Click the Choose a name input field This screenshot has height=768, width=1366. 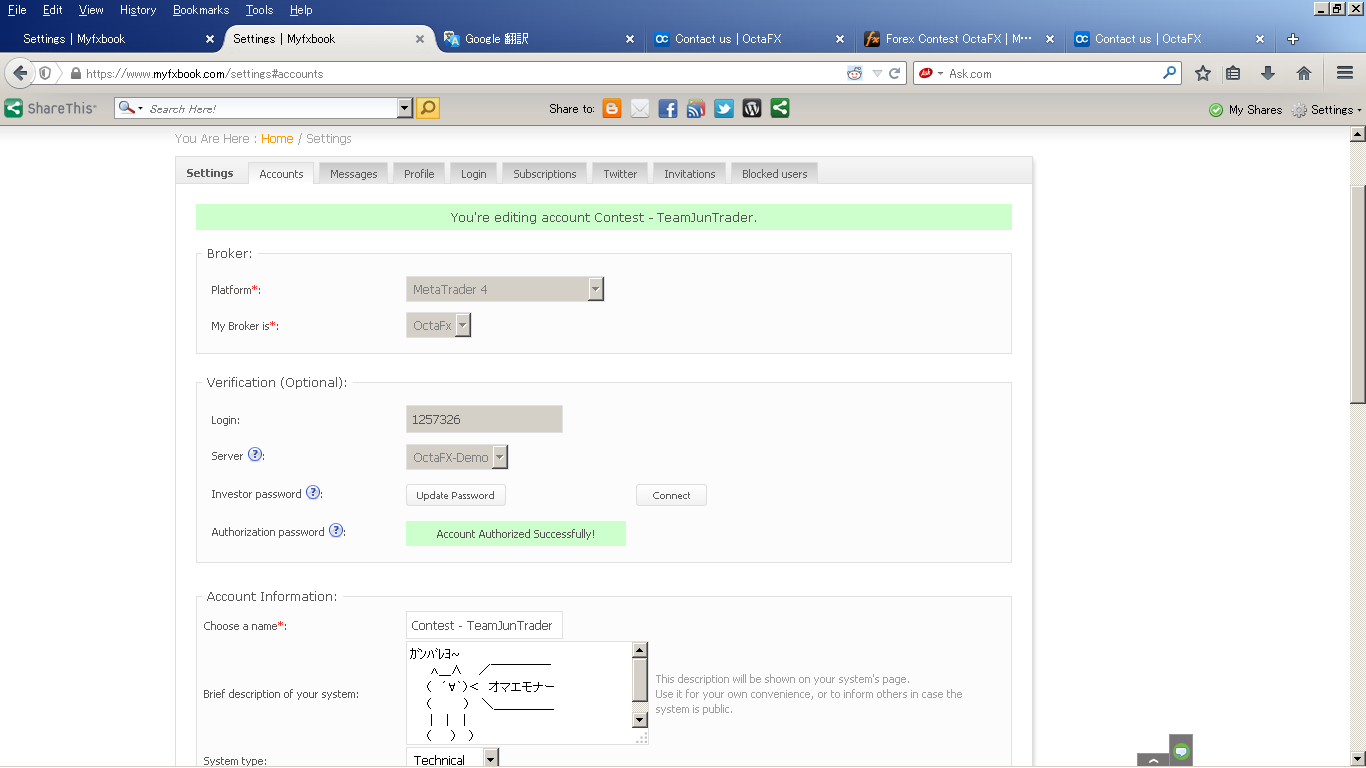[484, 625]
